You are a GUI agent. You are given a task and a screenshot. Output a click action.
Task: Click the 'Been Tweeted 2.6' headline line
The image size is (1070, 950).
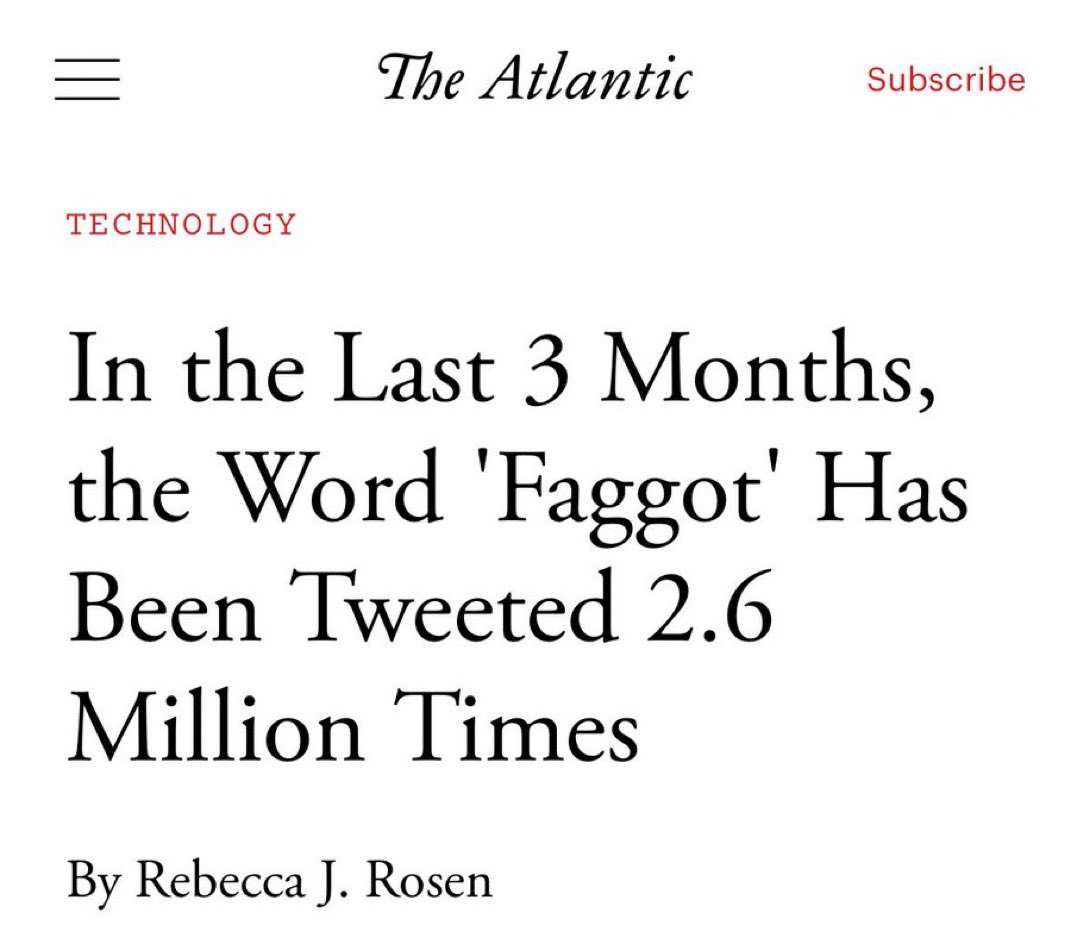420,607
